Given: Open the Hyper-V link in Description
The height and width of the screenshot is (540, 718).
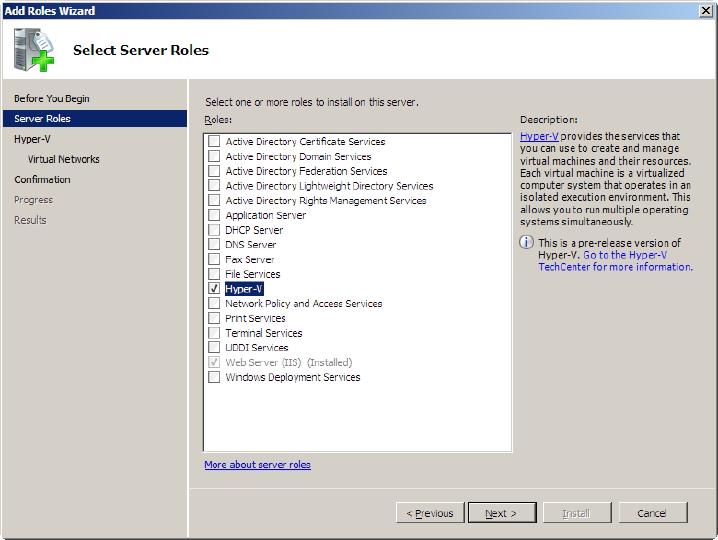Looking at the screenshot, I should click(539, 136).
